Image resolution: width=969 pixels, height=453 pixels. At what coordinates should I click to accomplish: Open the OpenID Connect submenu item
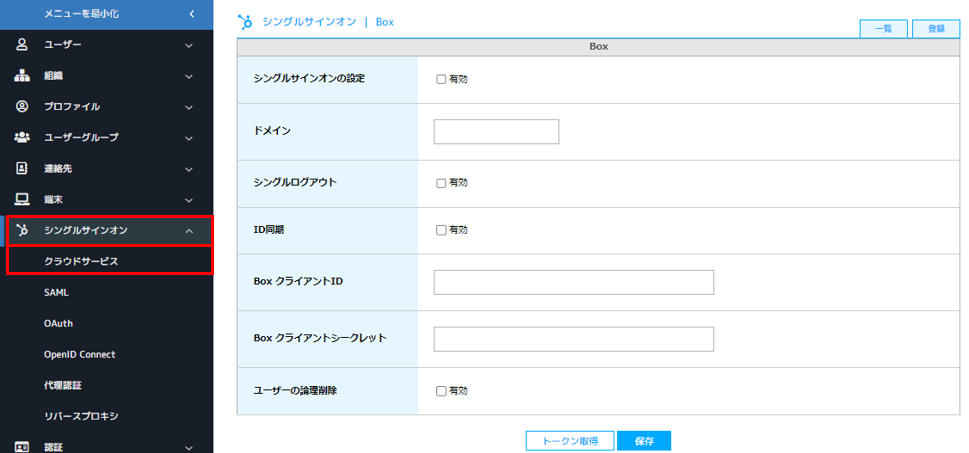[80, 355]
